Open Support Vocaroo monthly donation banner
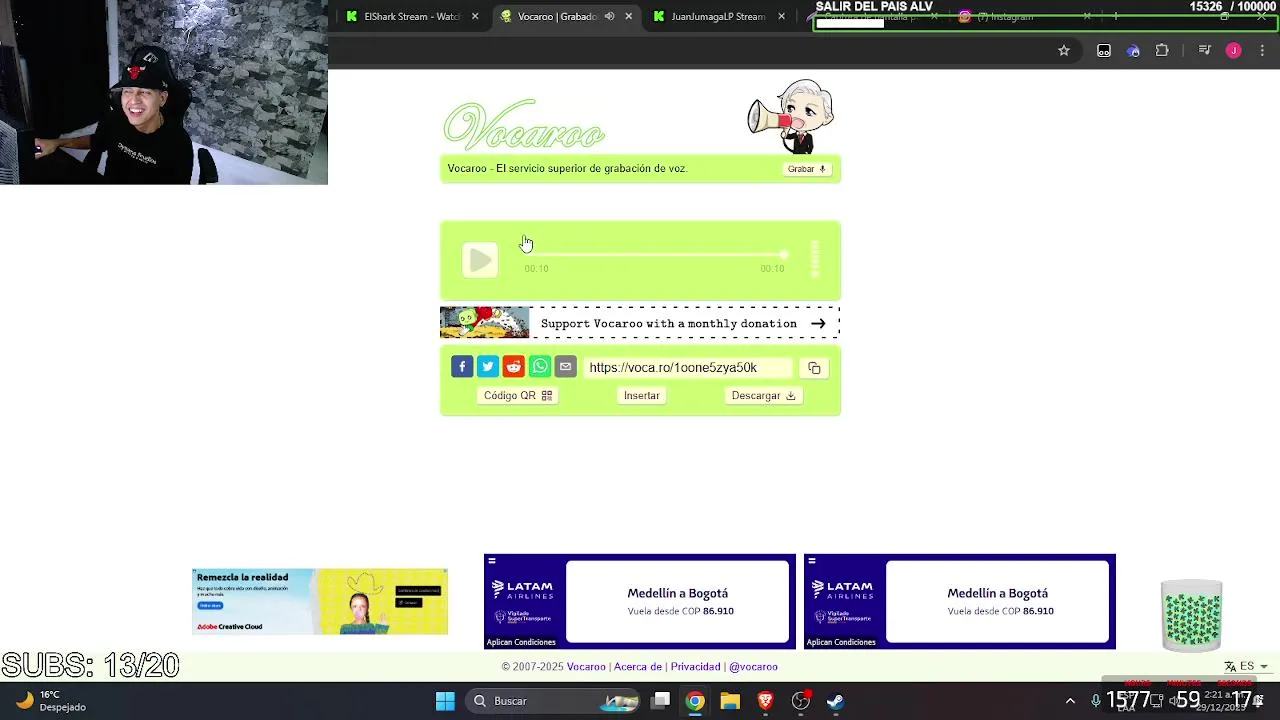Image resolution: width=1280 pixels, height=720 pixels. [640, 323]
